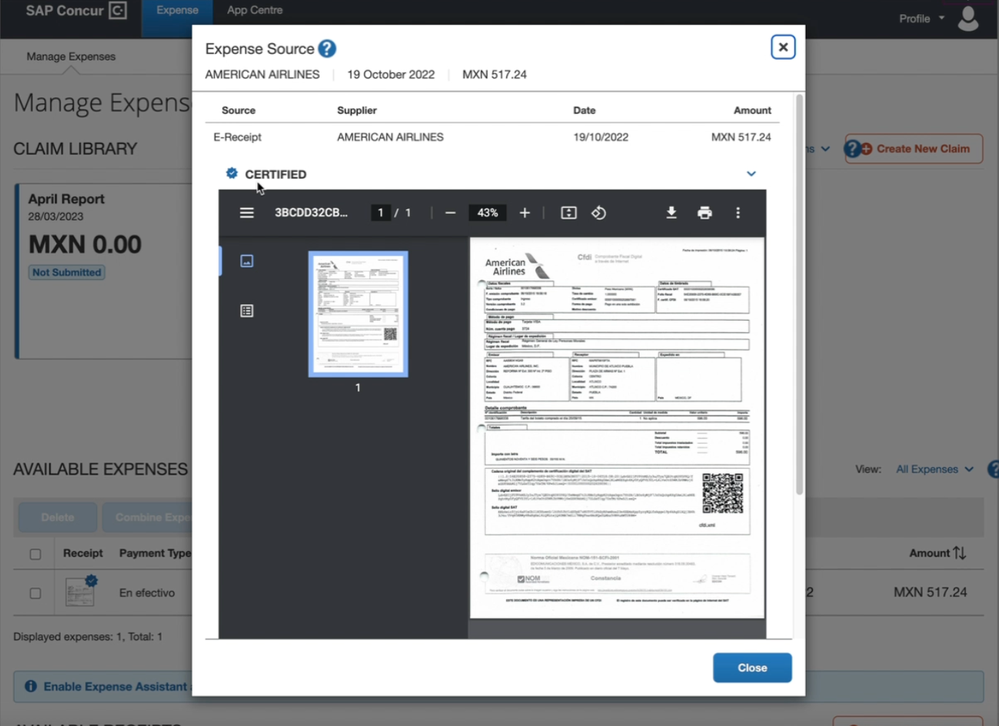Select all expenses header checkbox
Screen dimensions: 999x726
36,554
